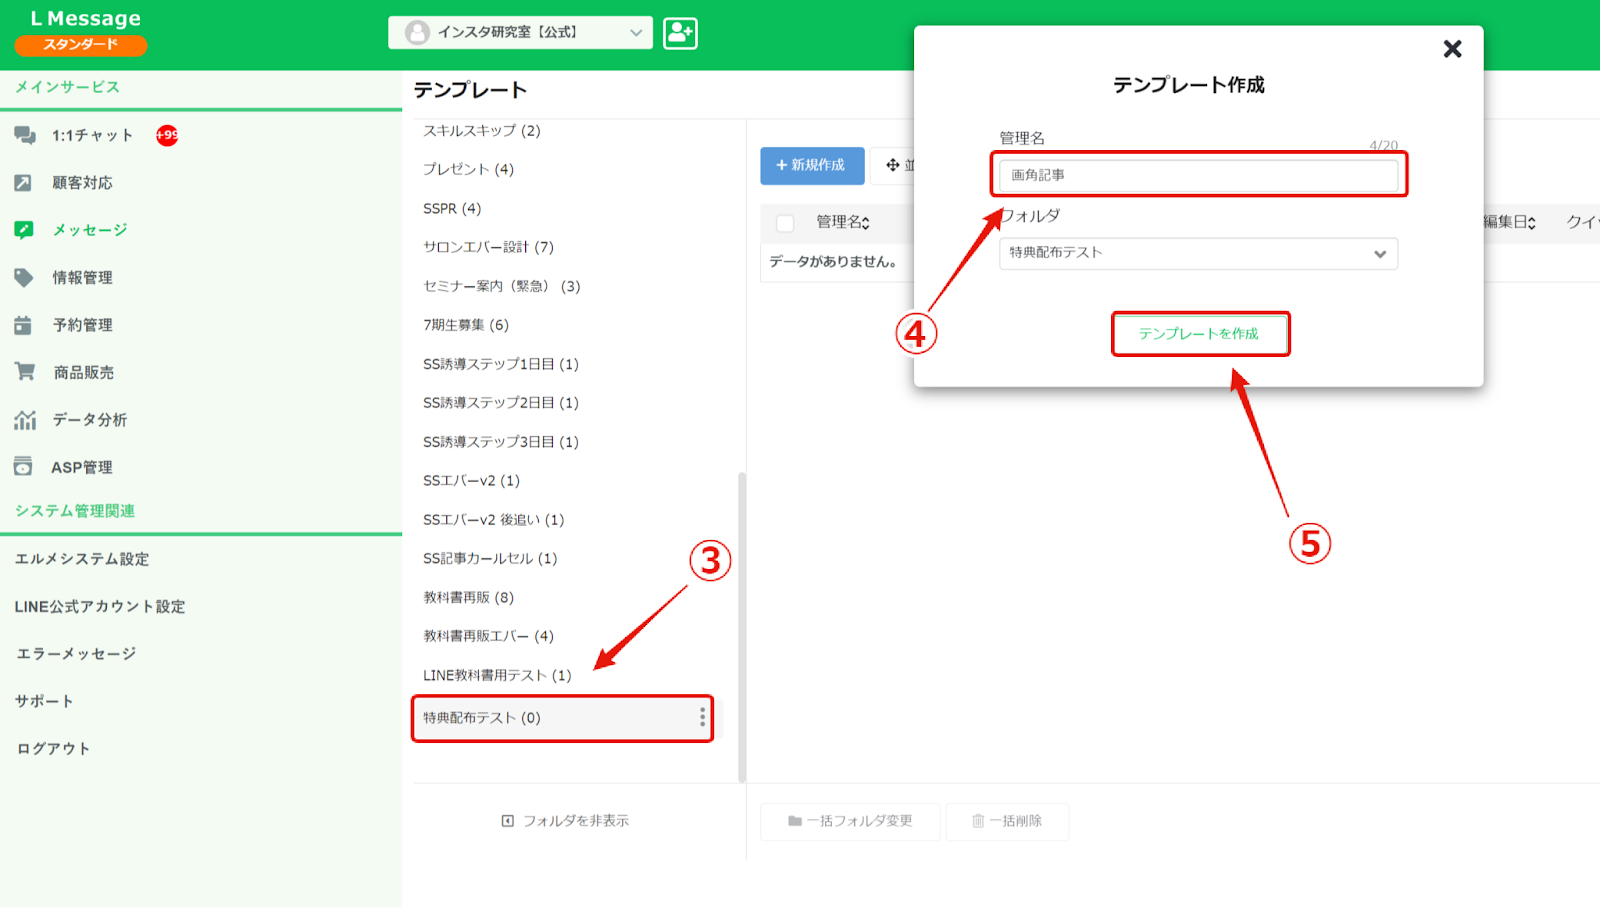The image size is (1600, 908).
Task: Open データ分析 menu item
Action: 90,420
